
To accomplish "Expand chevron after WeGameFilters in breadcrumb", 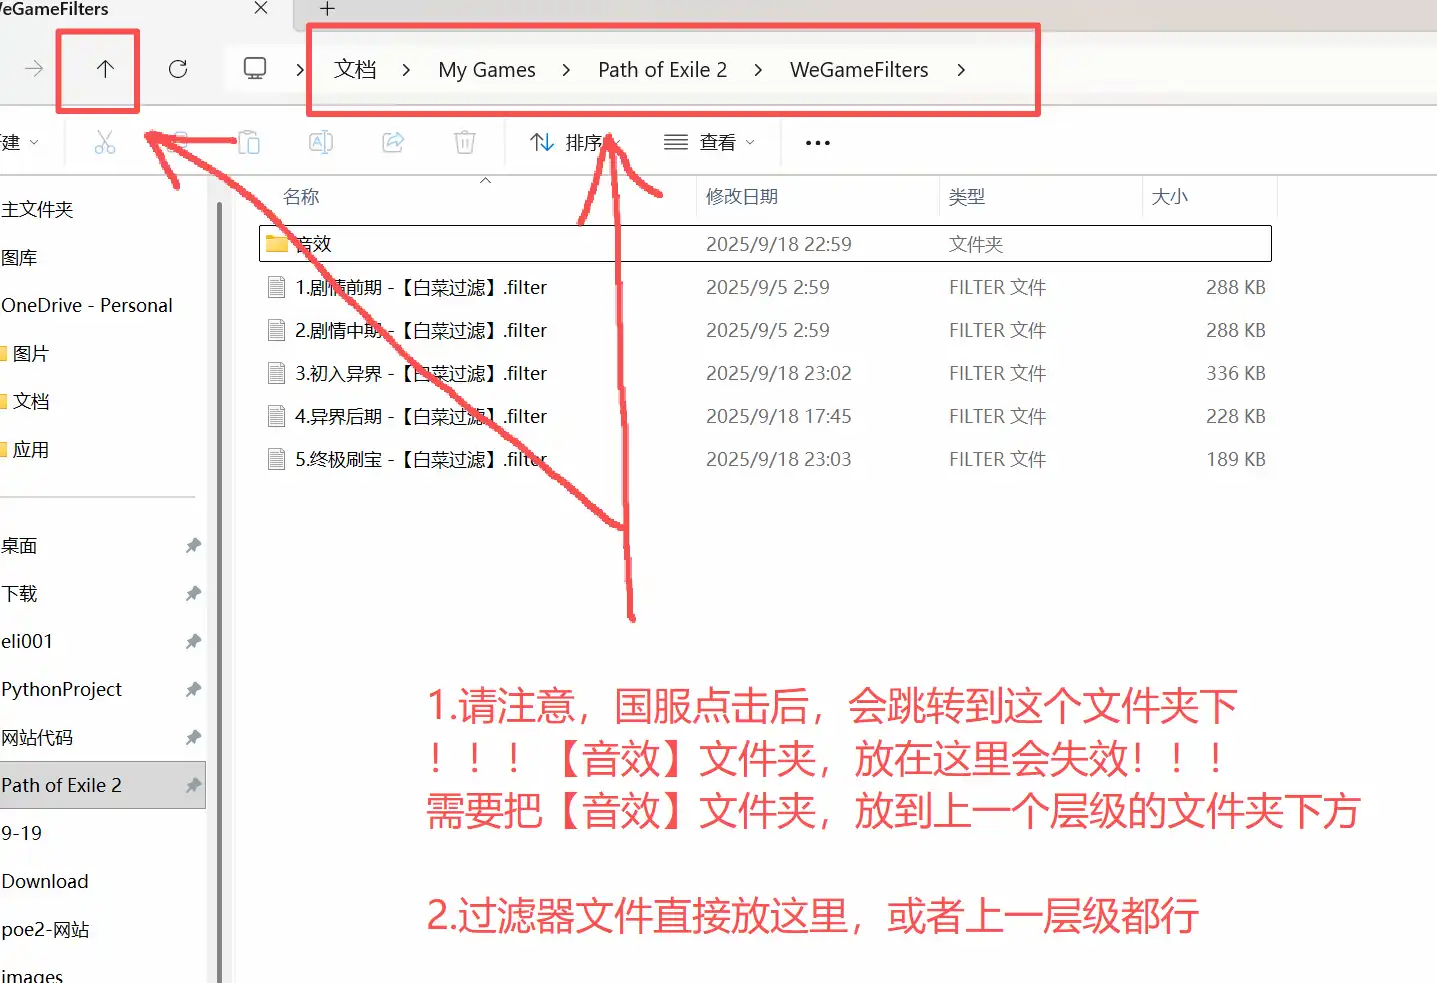I will click(x=961, y=70).
